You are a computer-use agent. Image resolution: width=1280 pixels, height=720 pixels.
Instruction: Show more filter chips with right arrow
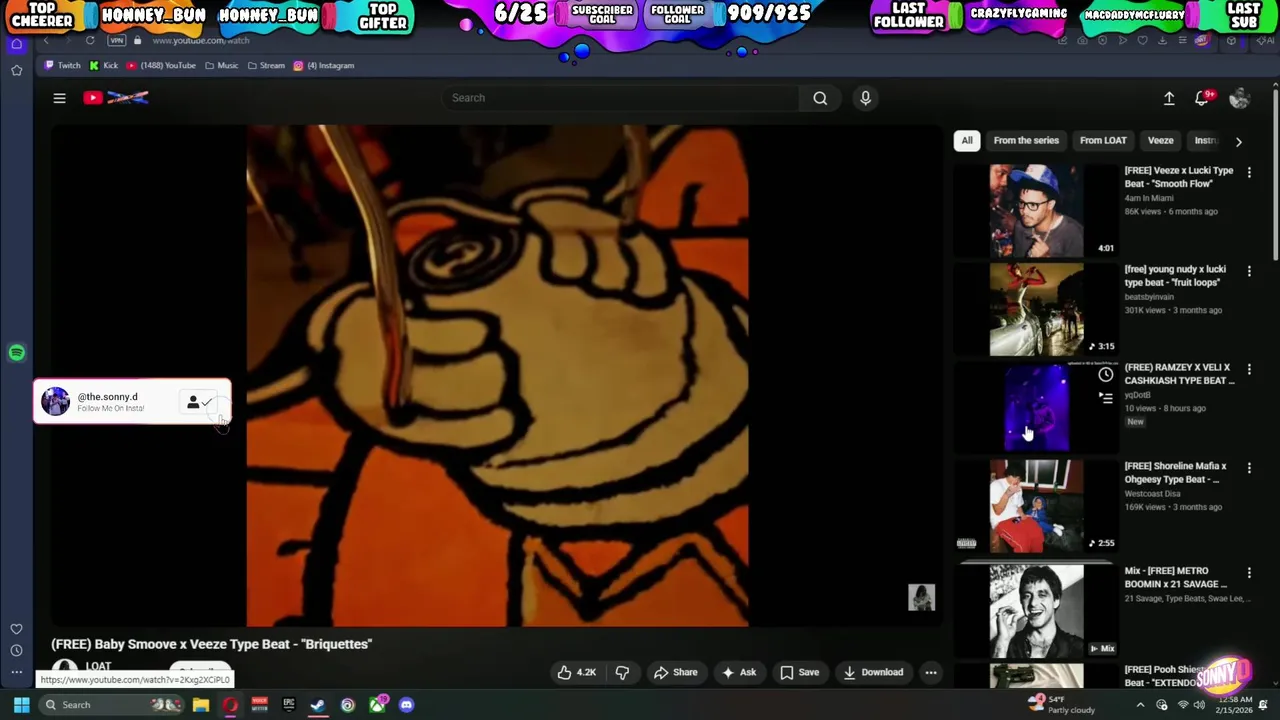1238,141
